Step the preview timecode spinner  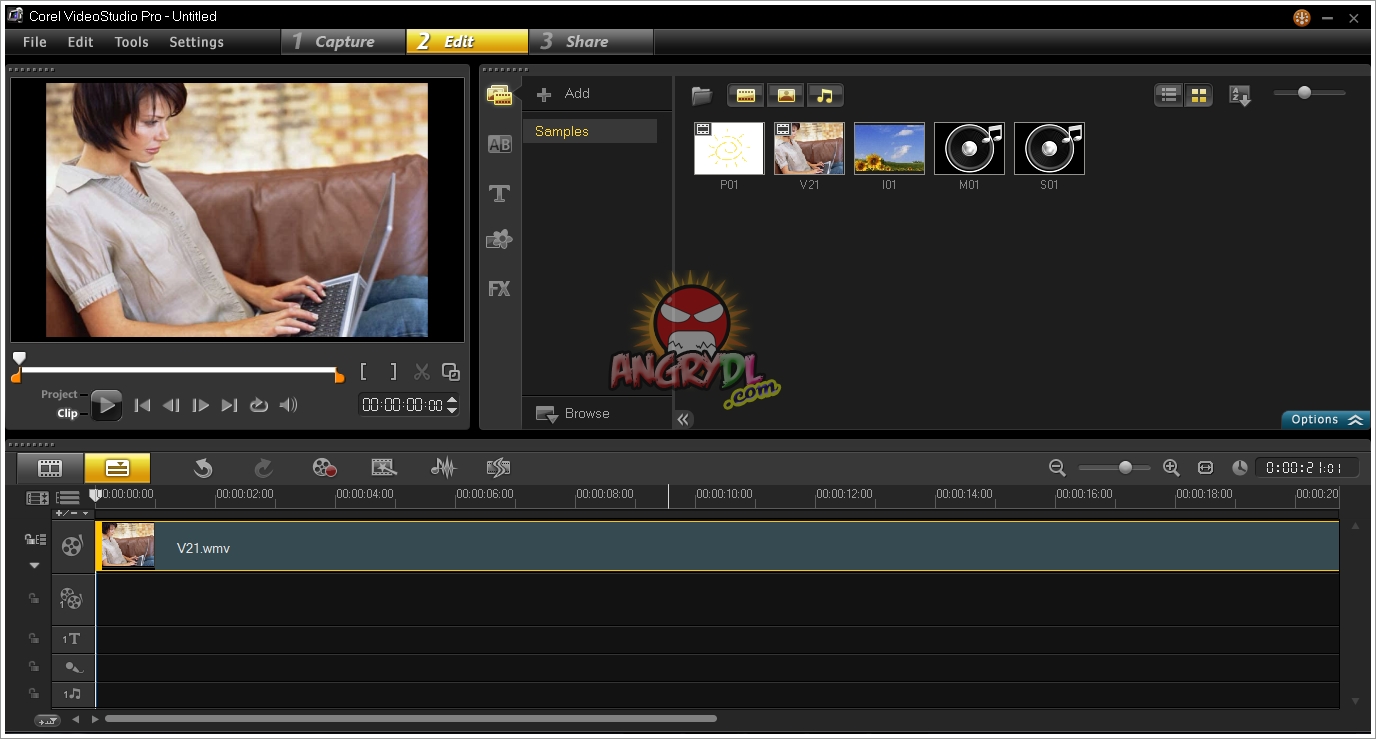(452, 405)
